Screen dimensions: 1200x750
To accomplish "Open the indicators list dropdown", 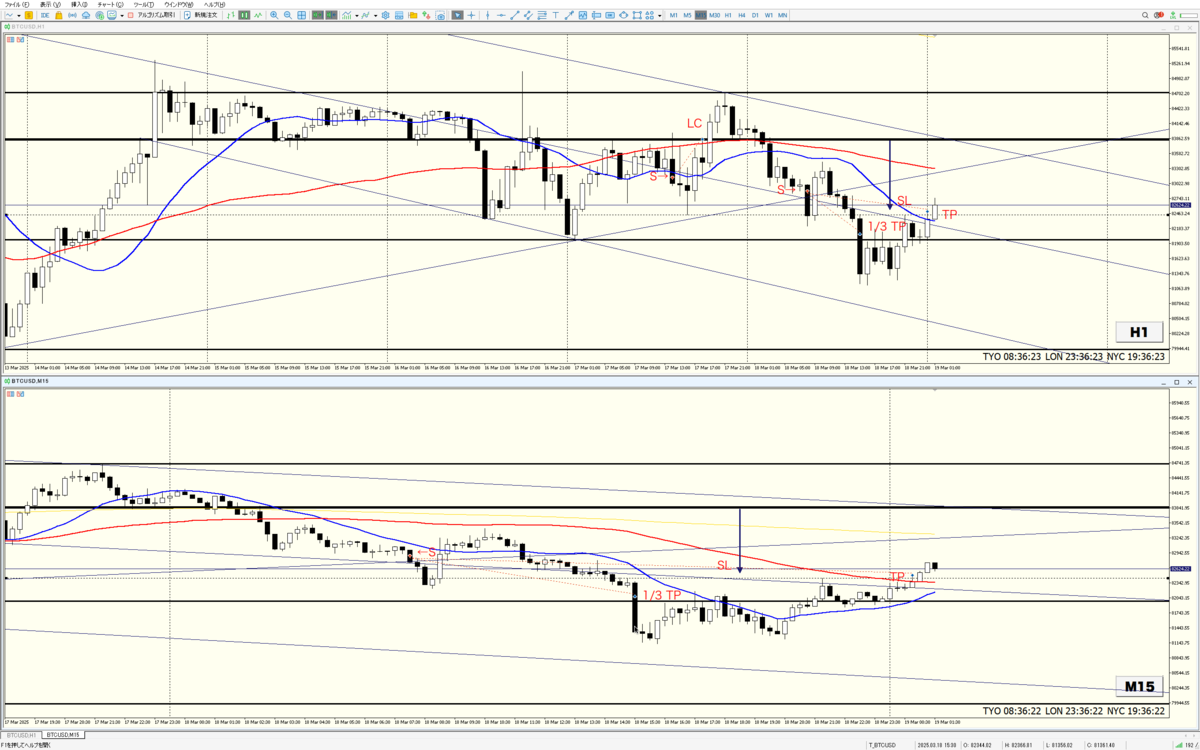I will tap(357, 15).
